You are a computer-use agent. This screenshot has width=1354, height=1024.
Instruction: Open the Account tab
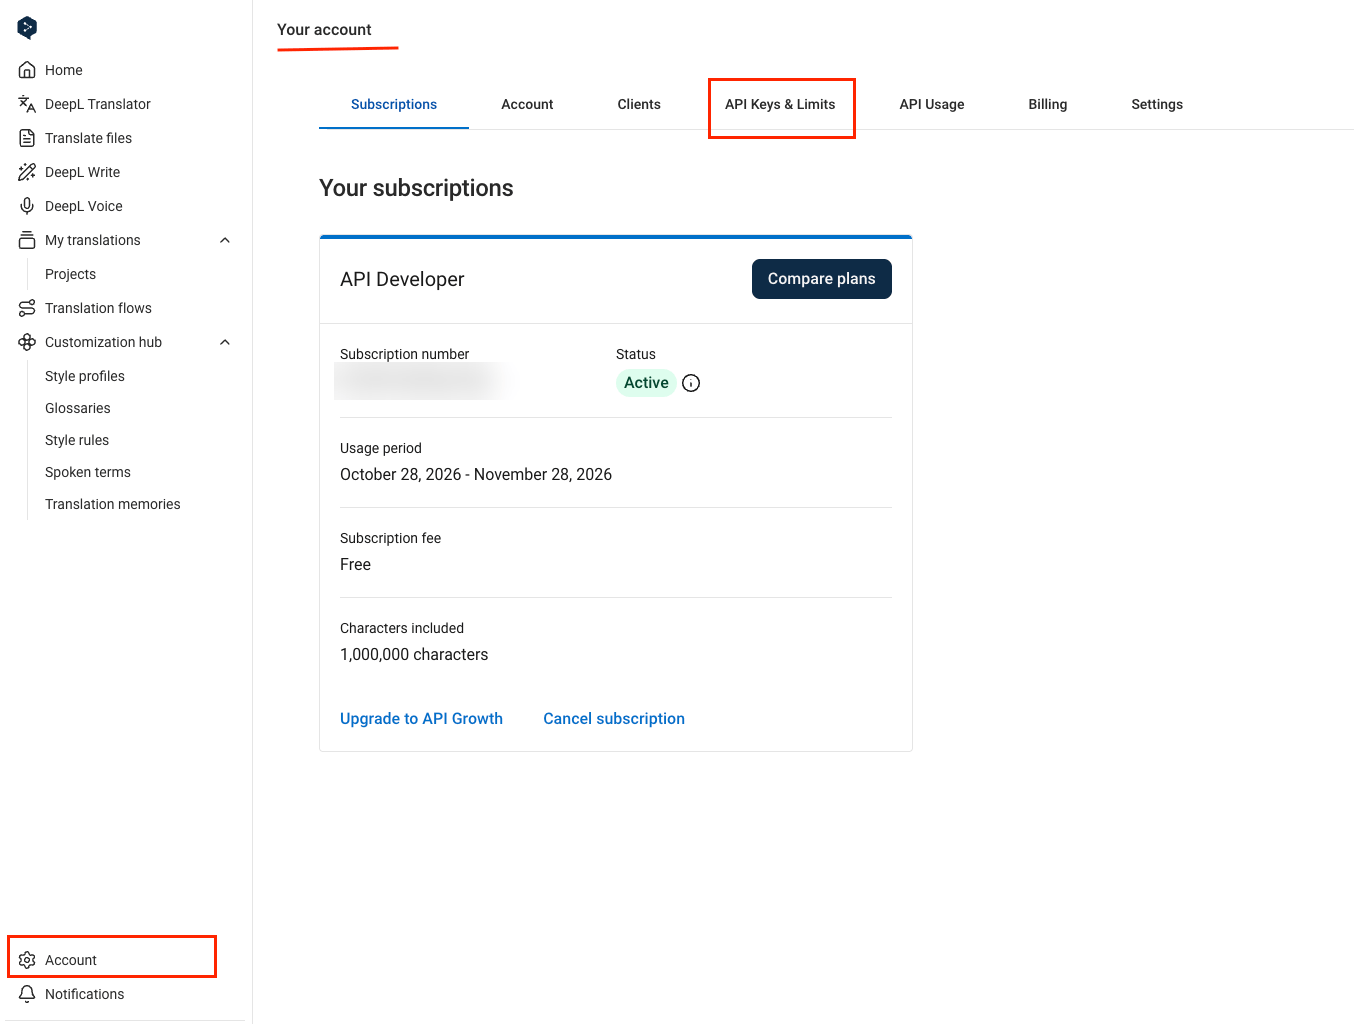point(527,104)
